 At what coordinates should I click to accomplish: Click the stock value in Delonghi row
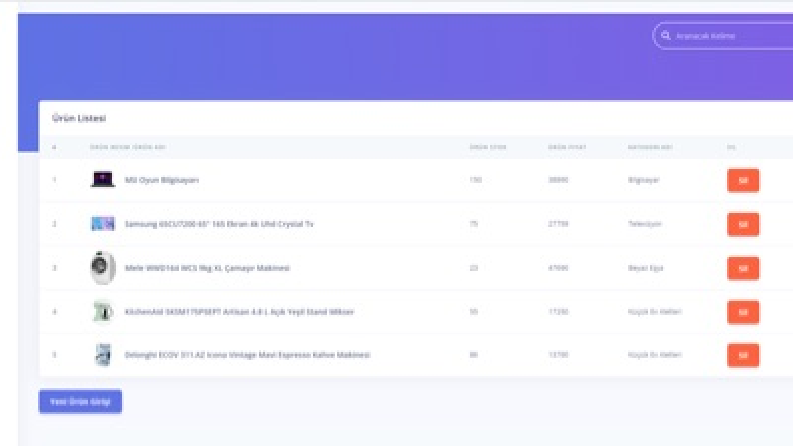click(473, 355)
